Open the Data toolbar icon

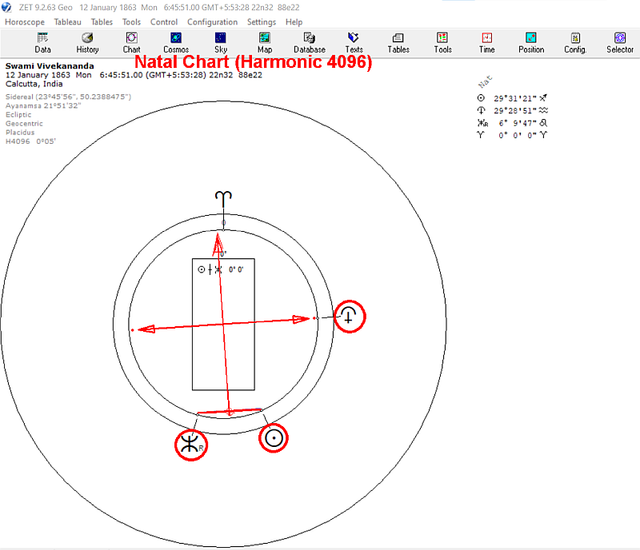pos(42,43)
